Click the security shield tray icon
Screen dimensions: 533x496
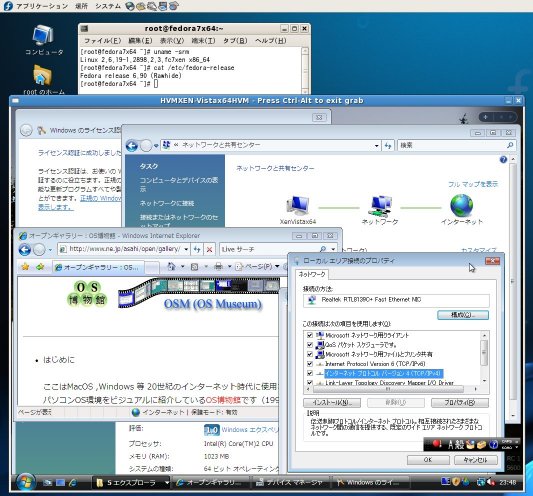(x=456, y=482)
